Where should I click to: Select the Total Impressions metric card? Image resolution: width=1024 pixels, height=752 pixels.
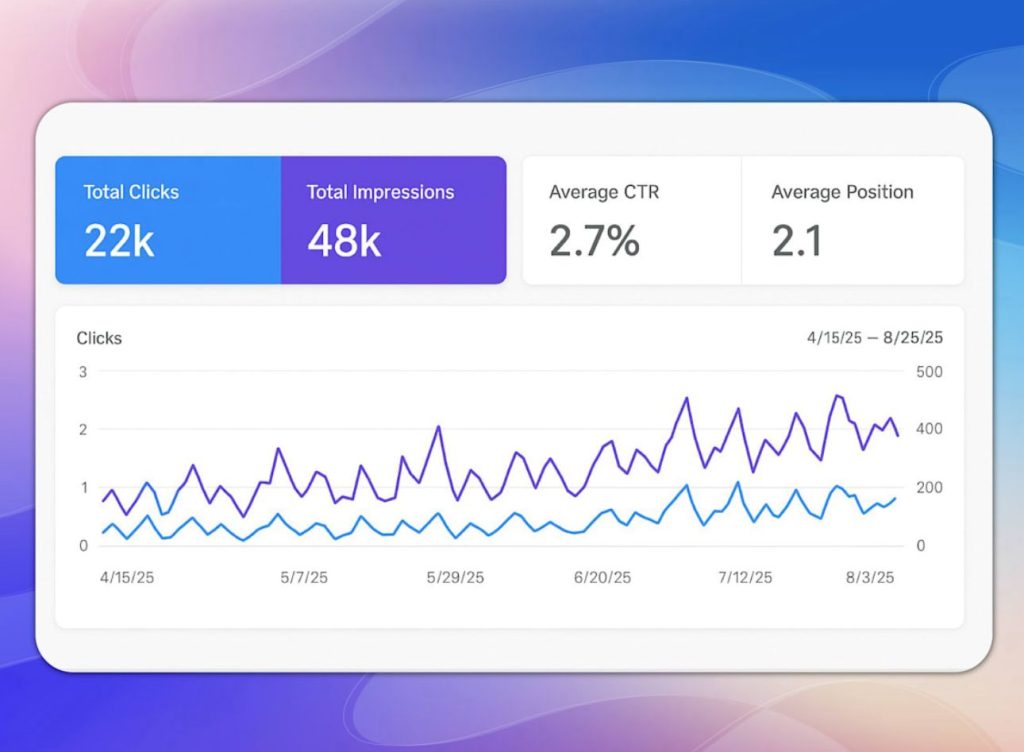(x=392, y=219)
